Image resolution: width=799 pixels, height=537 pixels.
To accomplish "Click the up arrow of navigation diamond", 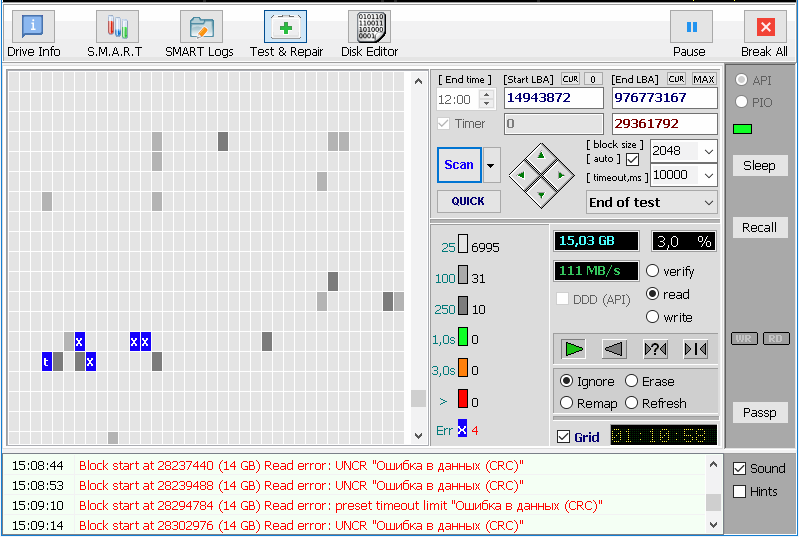I will coord(541,155).
